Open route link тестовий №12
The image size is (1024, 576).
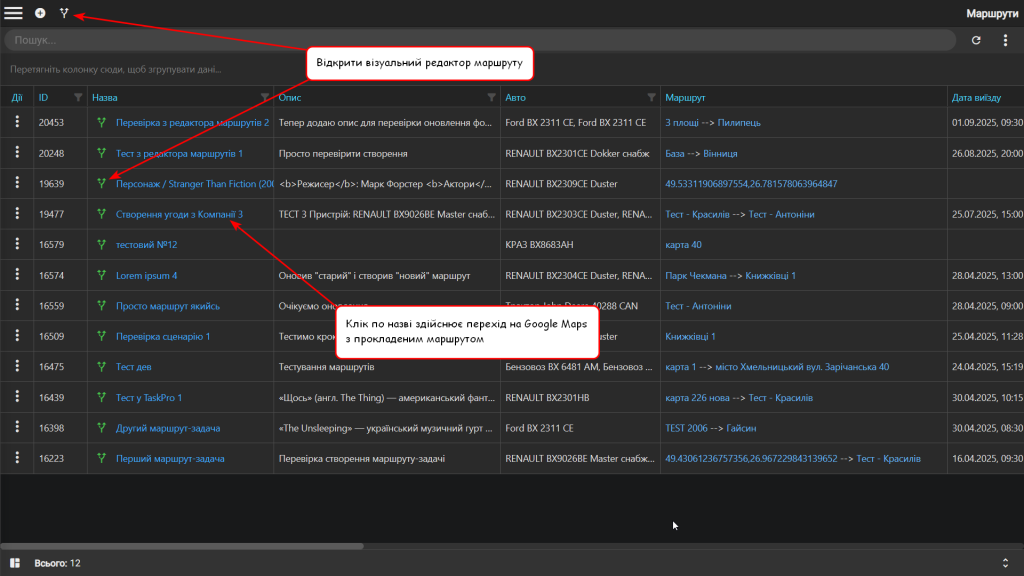146,244
